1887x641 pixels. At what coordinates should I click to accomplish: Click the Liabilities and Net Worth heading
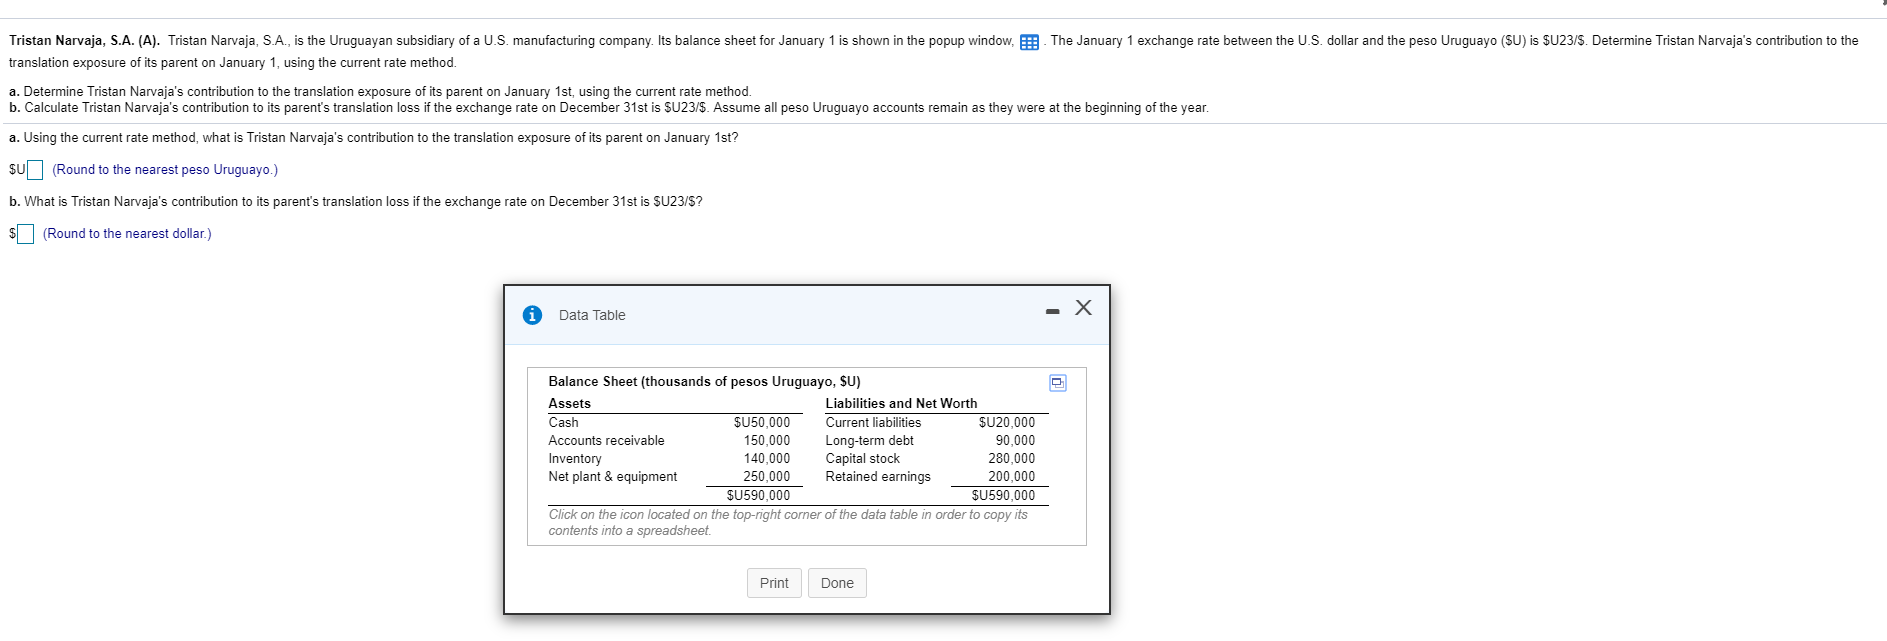coord(901,404)
